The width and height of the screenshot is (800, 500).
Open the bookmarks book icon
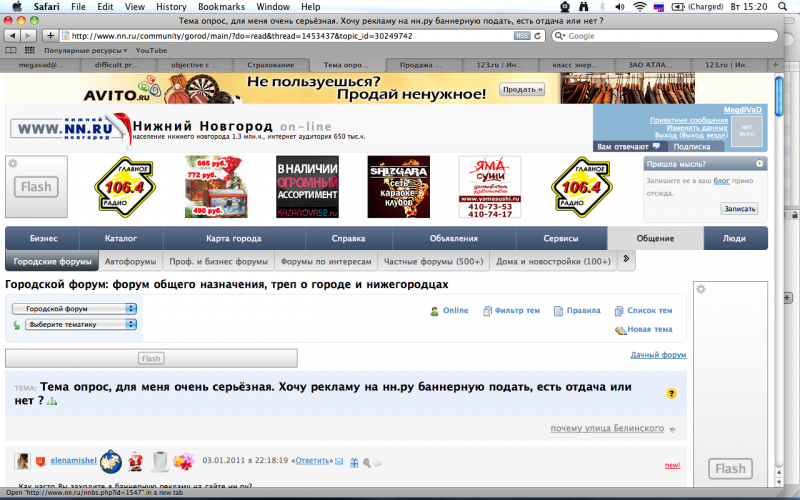11,51
